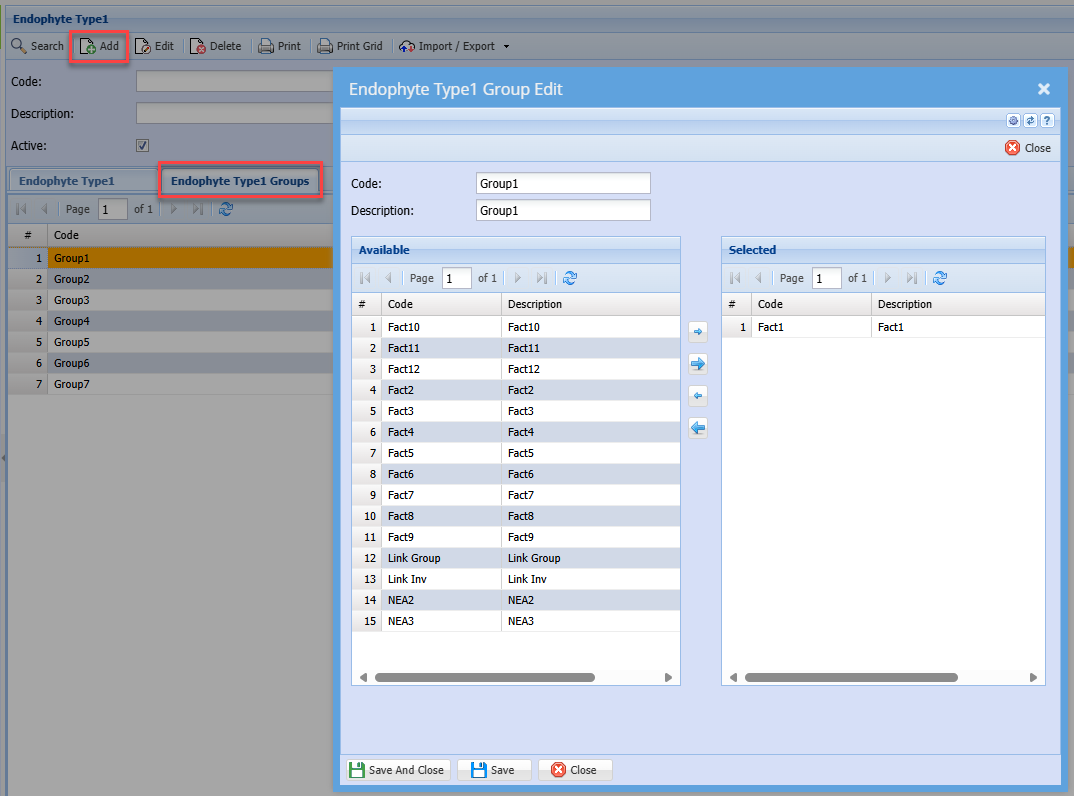Viewport: 1074px width, 796px height.
Task: Open the help icon in dialog header
Action: (1047, 120)
